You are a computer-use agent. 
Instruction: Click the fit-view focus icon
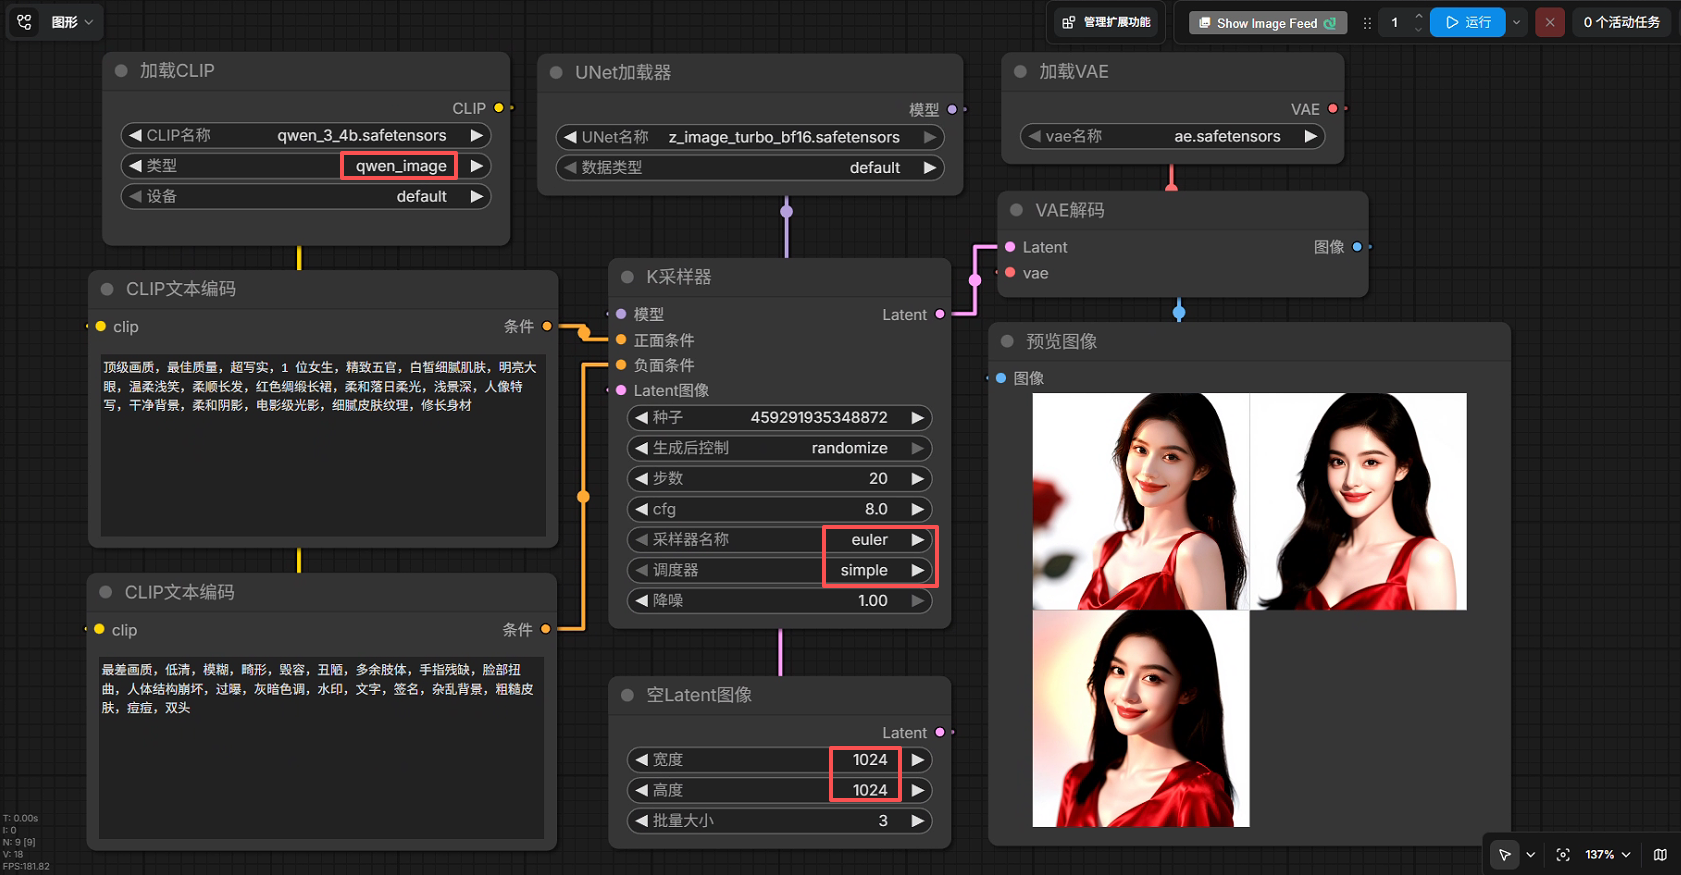tap(1563, 854)
